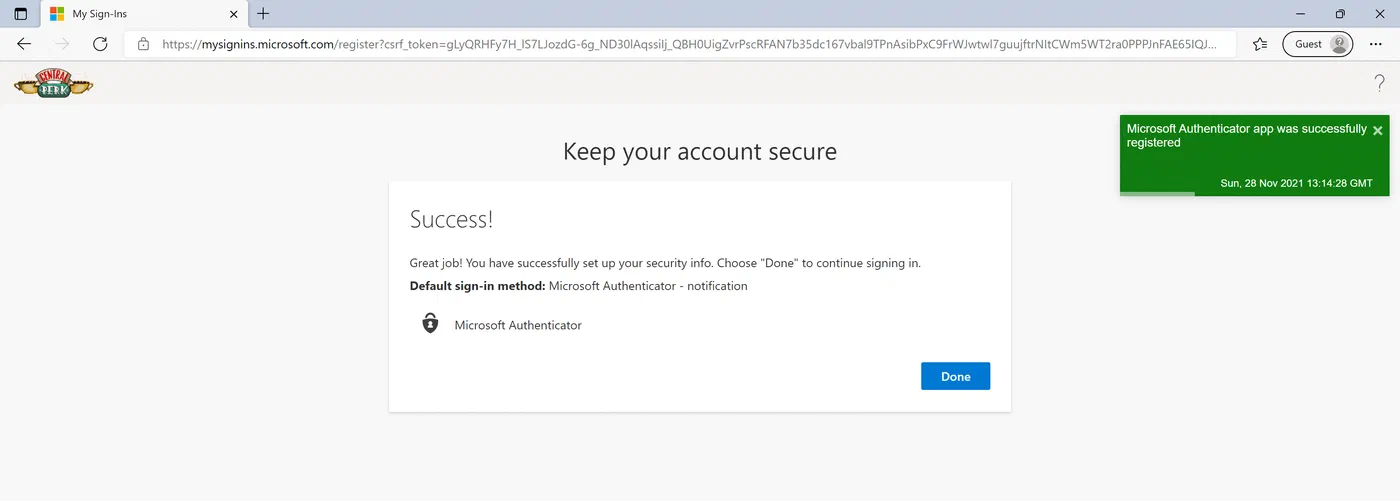The height and width of the screenshot is (501, 1400).
Task: Click the Central Perk logo
Action: point(54,84)
